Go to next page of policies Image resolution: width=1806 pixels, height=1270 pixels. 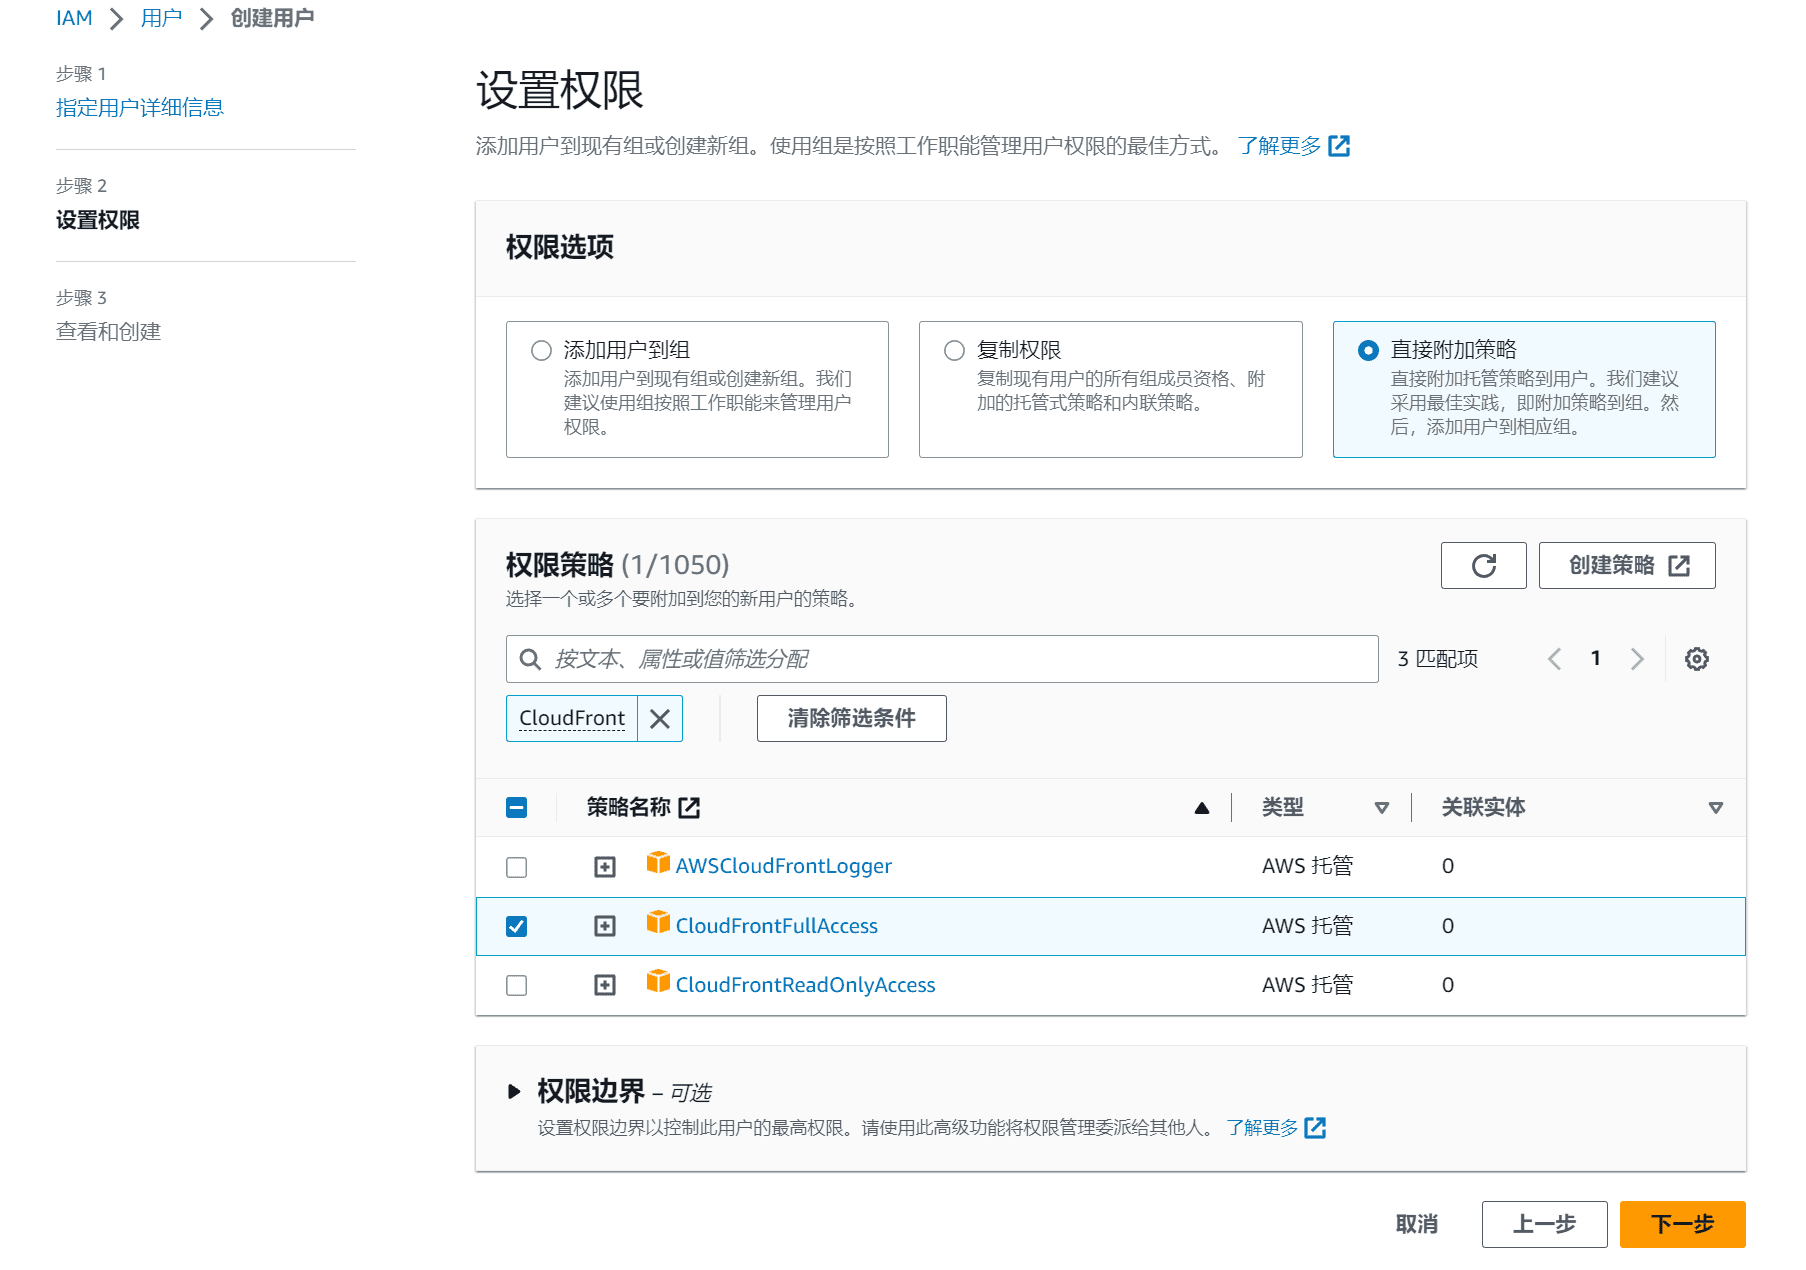[1637, 658]
